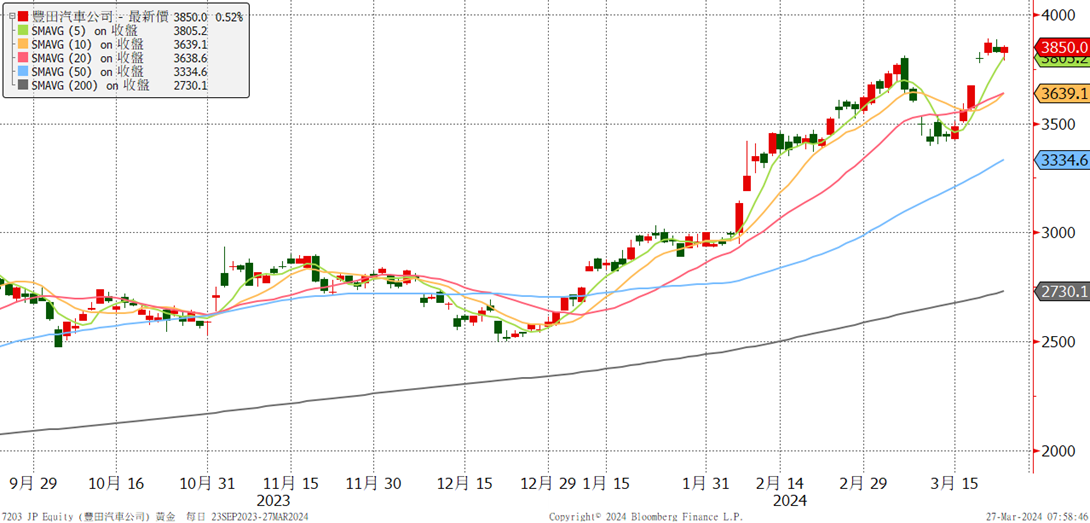Click the 11月 30 date axis label
Viewport: 1090px width, 523px height.
(x=371, y=483)
